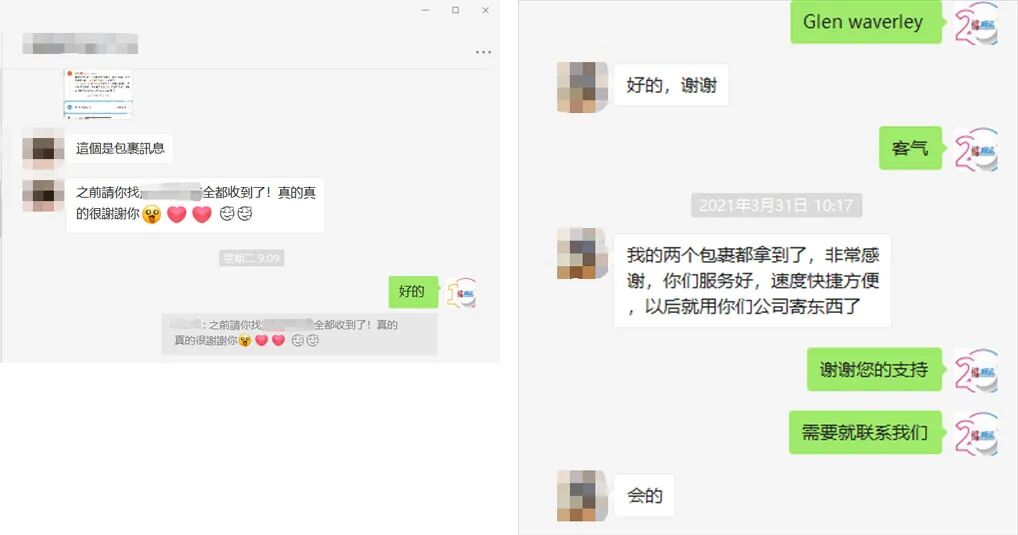The image size is (1018, 535).
Task: Click avatar beside '需要就联系我们' message
Action: click(975, 433)
